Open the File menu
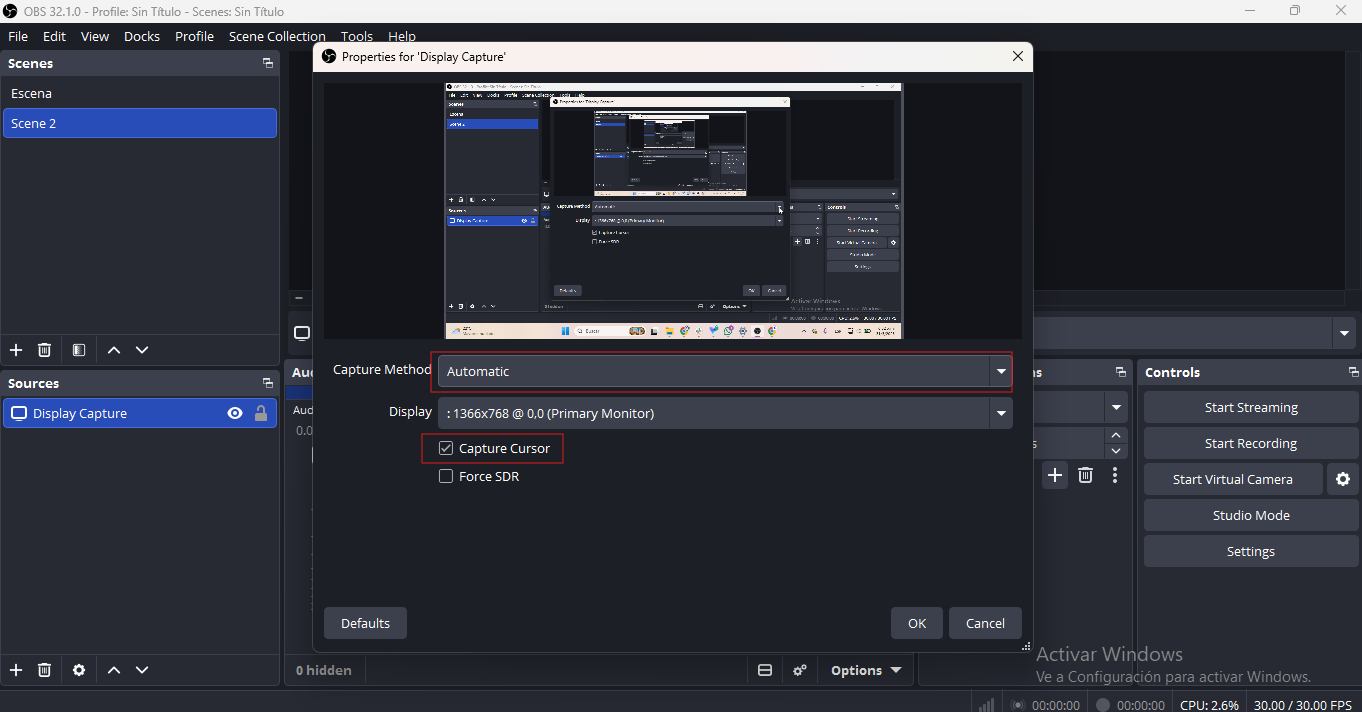Image resolution: width=1362 pixels, height=712 pixels. pos(18,36)
